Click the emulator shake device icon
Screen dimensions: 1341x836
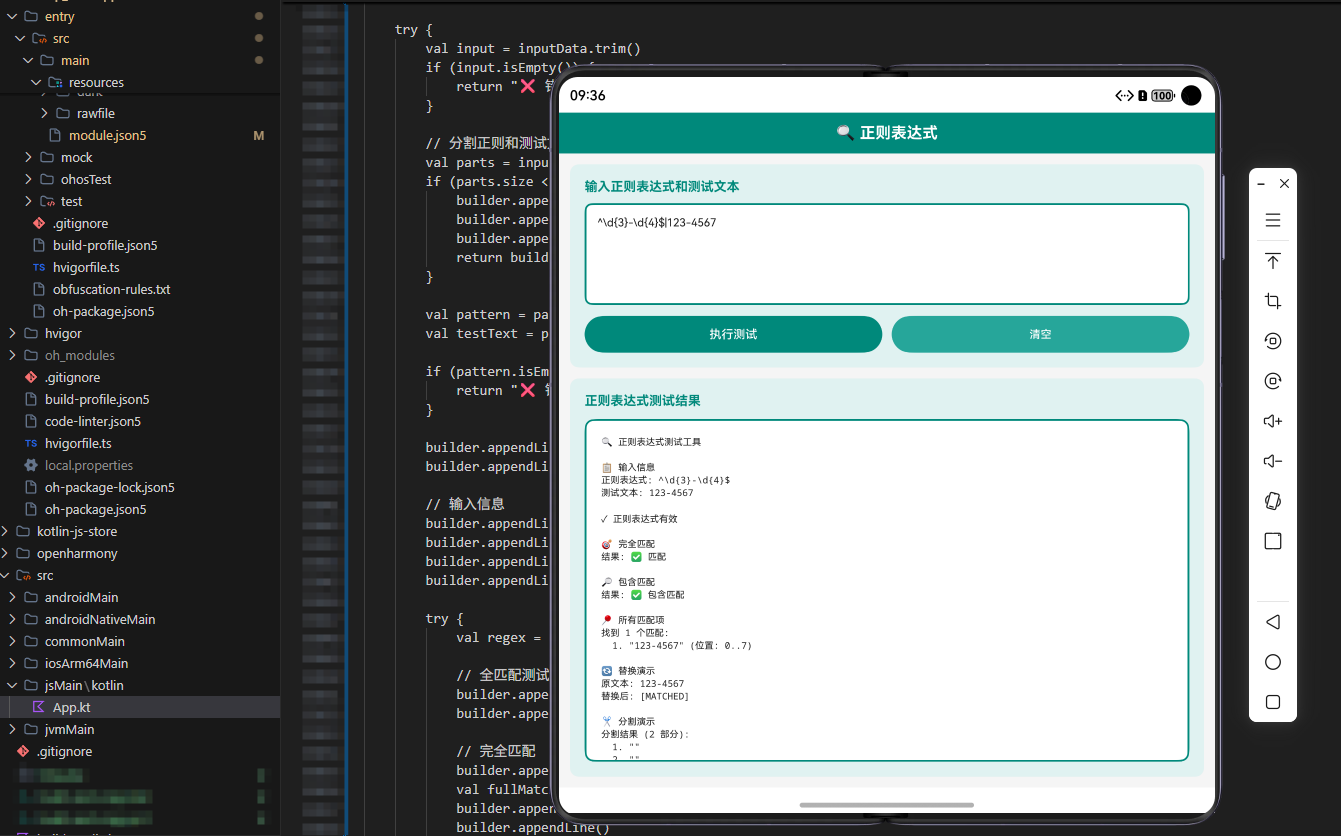point(1273,501)
